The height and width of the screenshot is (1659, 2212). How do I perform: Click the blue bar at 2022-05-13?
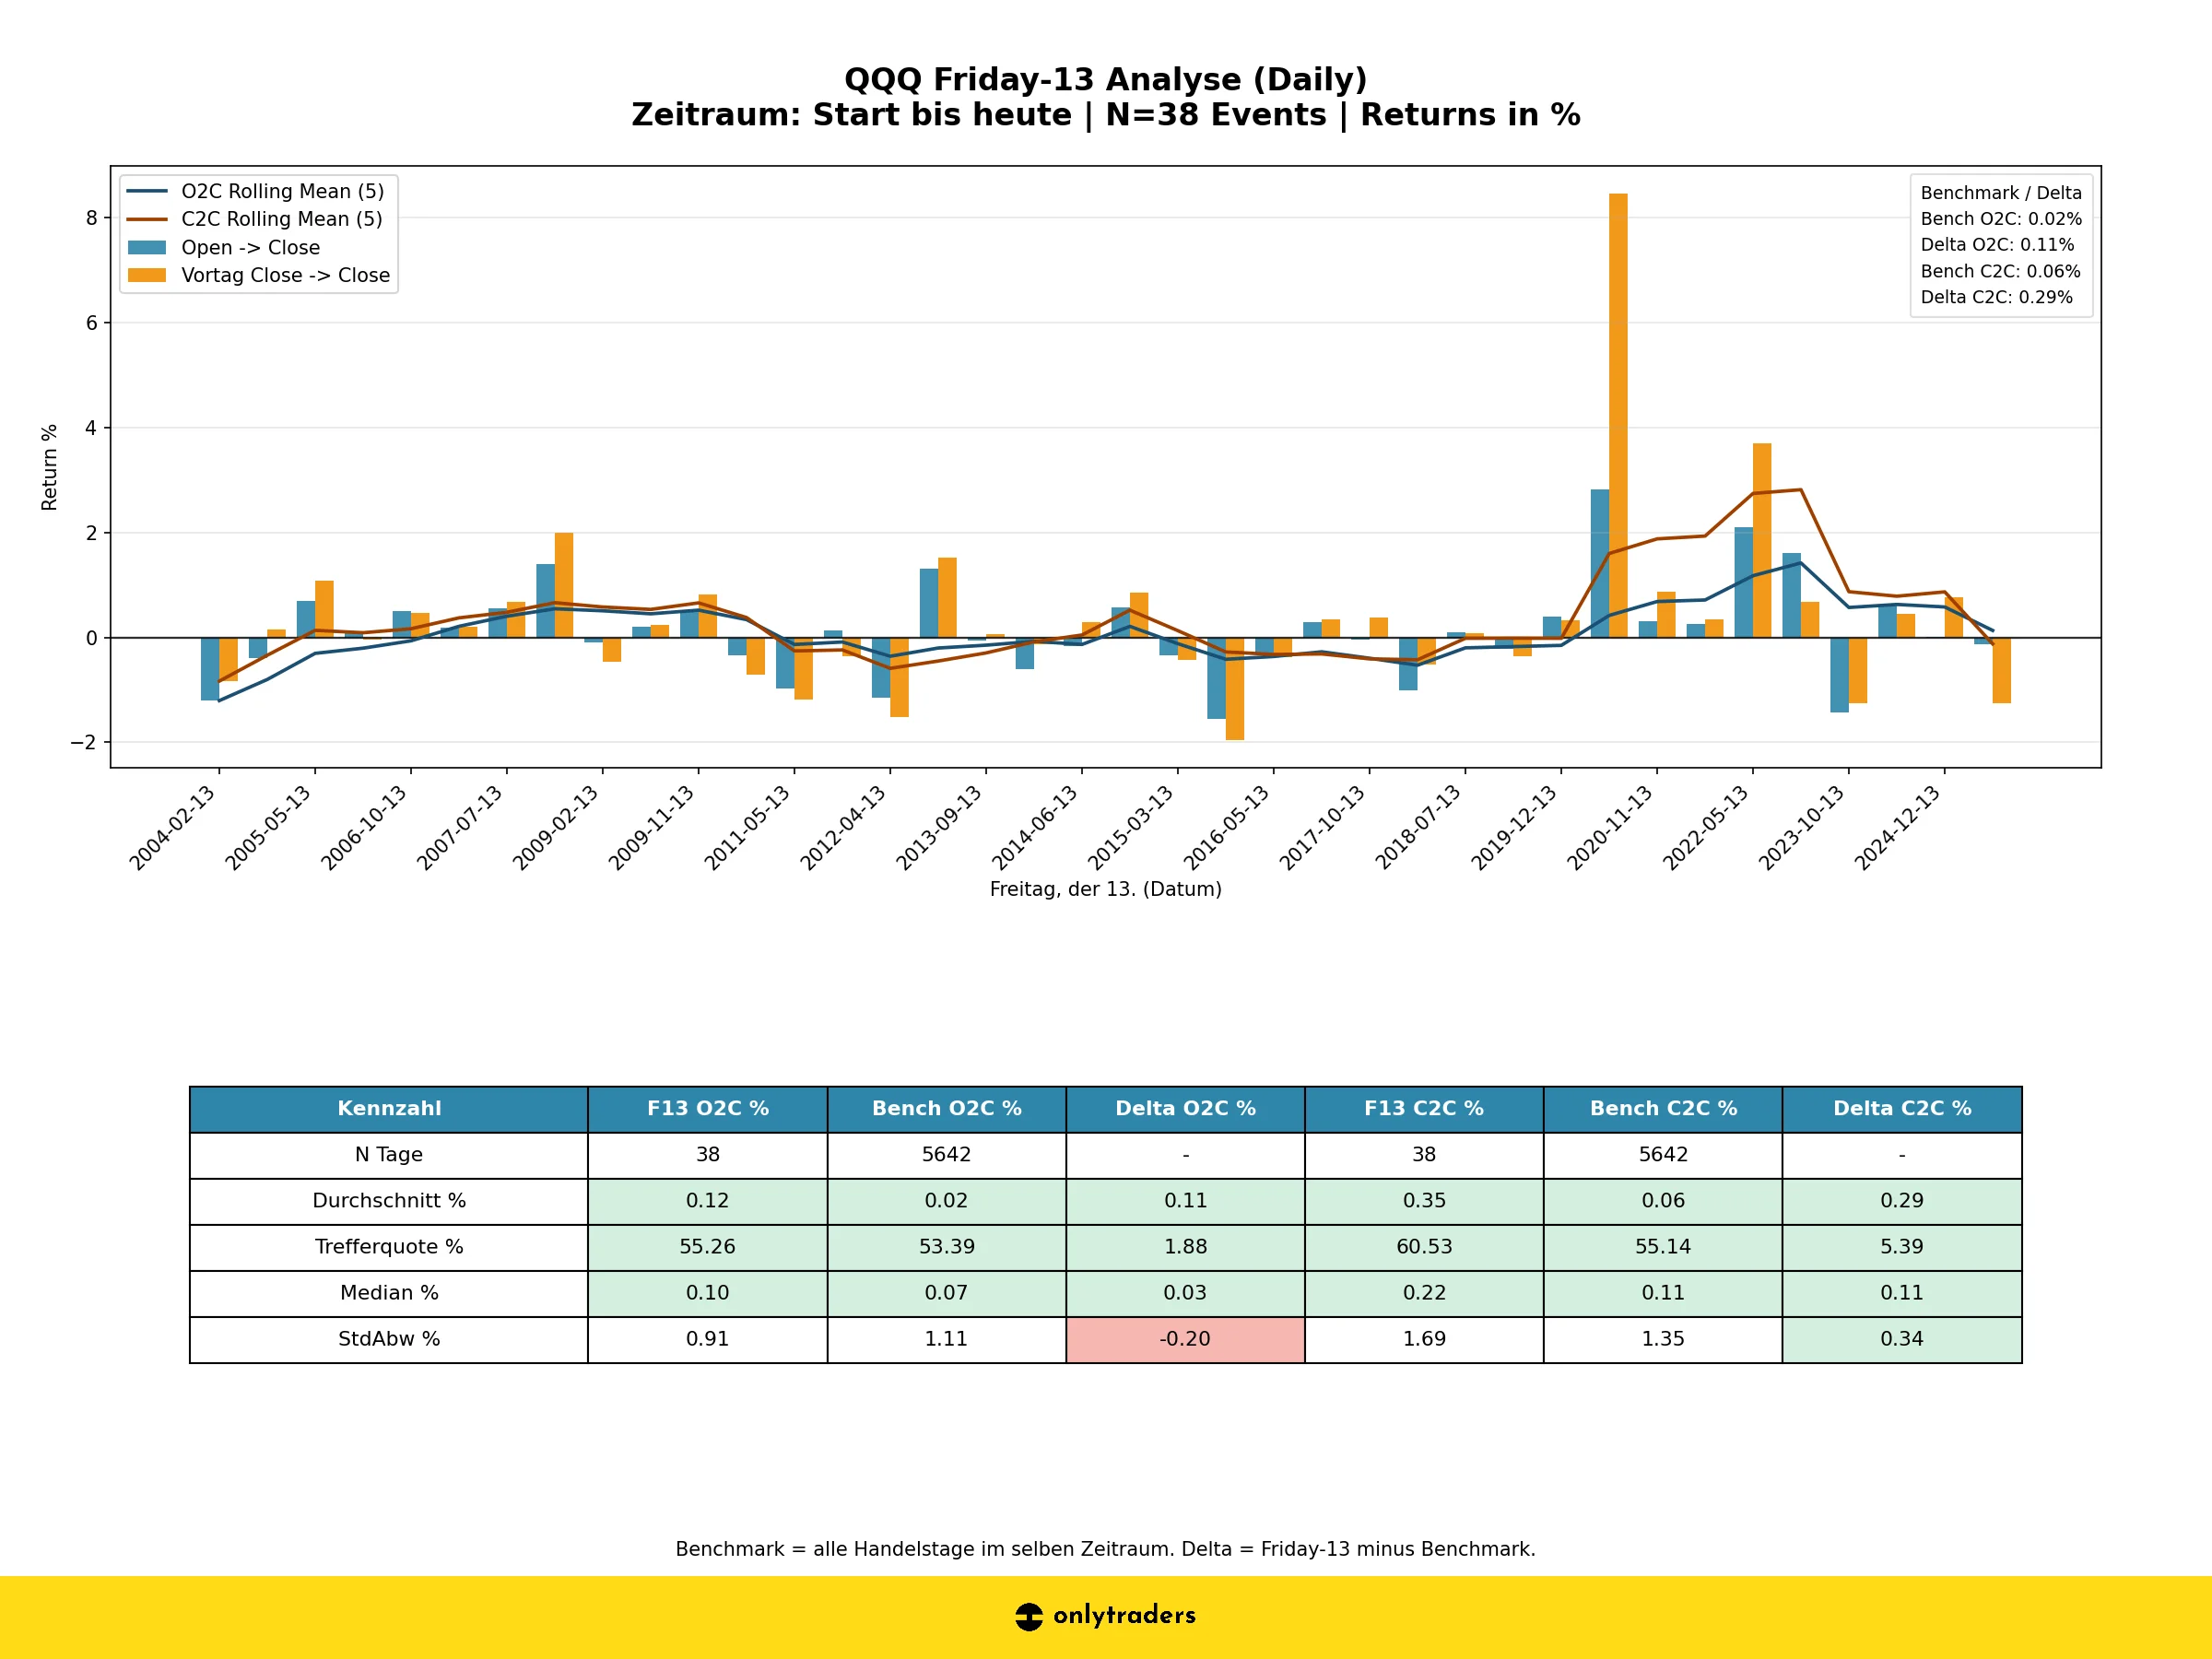click(x=1742, y=580)
